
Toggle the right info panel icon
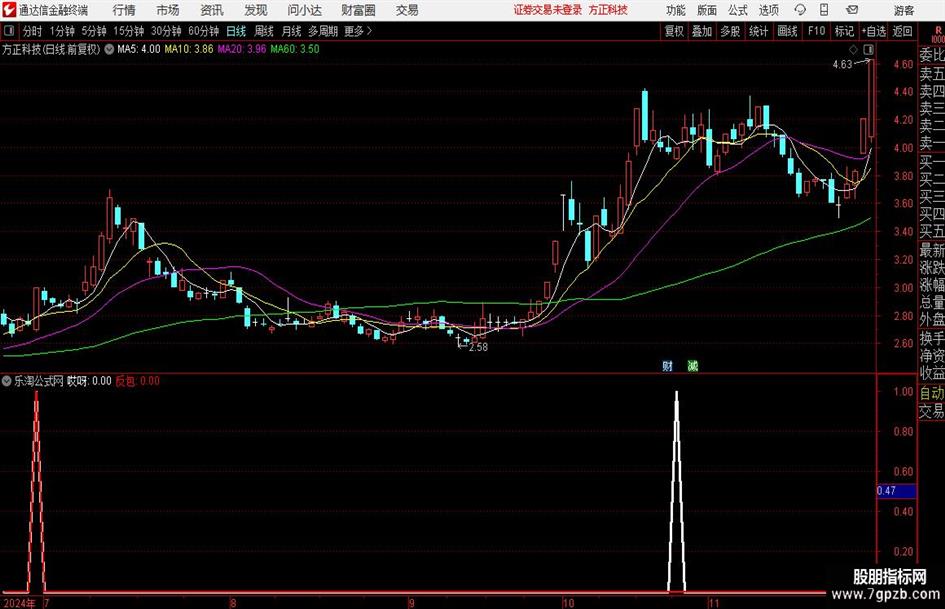(868, 49)
